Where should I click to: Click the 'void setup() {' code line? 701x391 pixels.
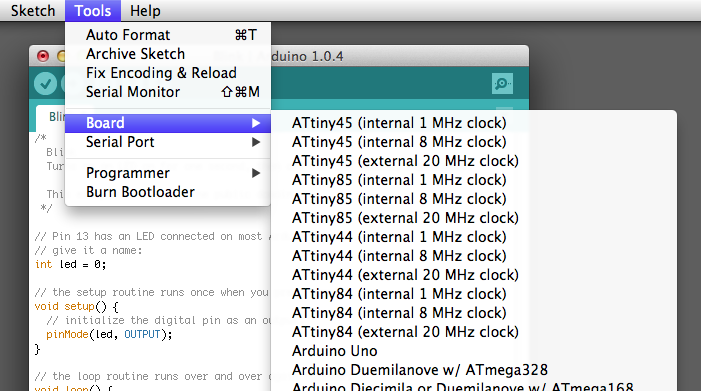click(x=76, y=307)
